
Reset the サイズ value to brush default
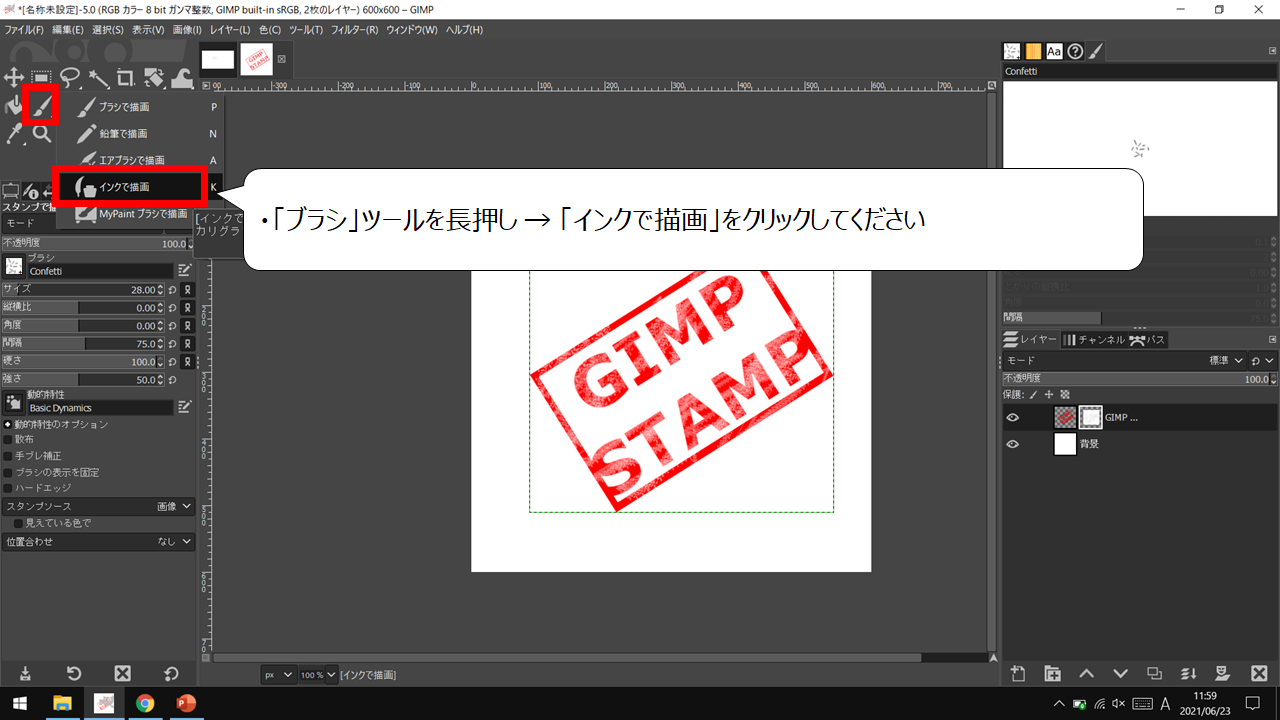coord(173,289)
